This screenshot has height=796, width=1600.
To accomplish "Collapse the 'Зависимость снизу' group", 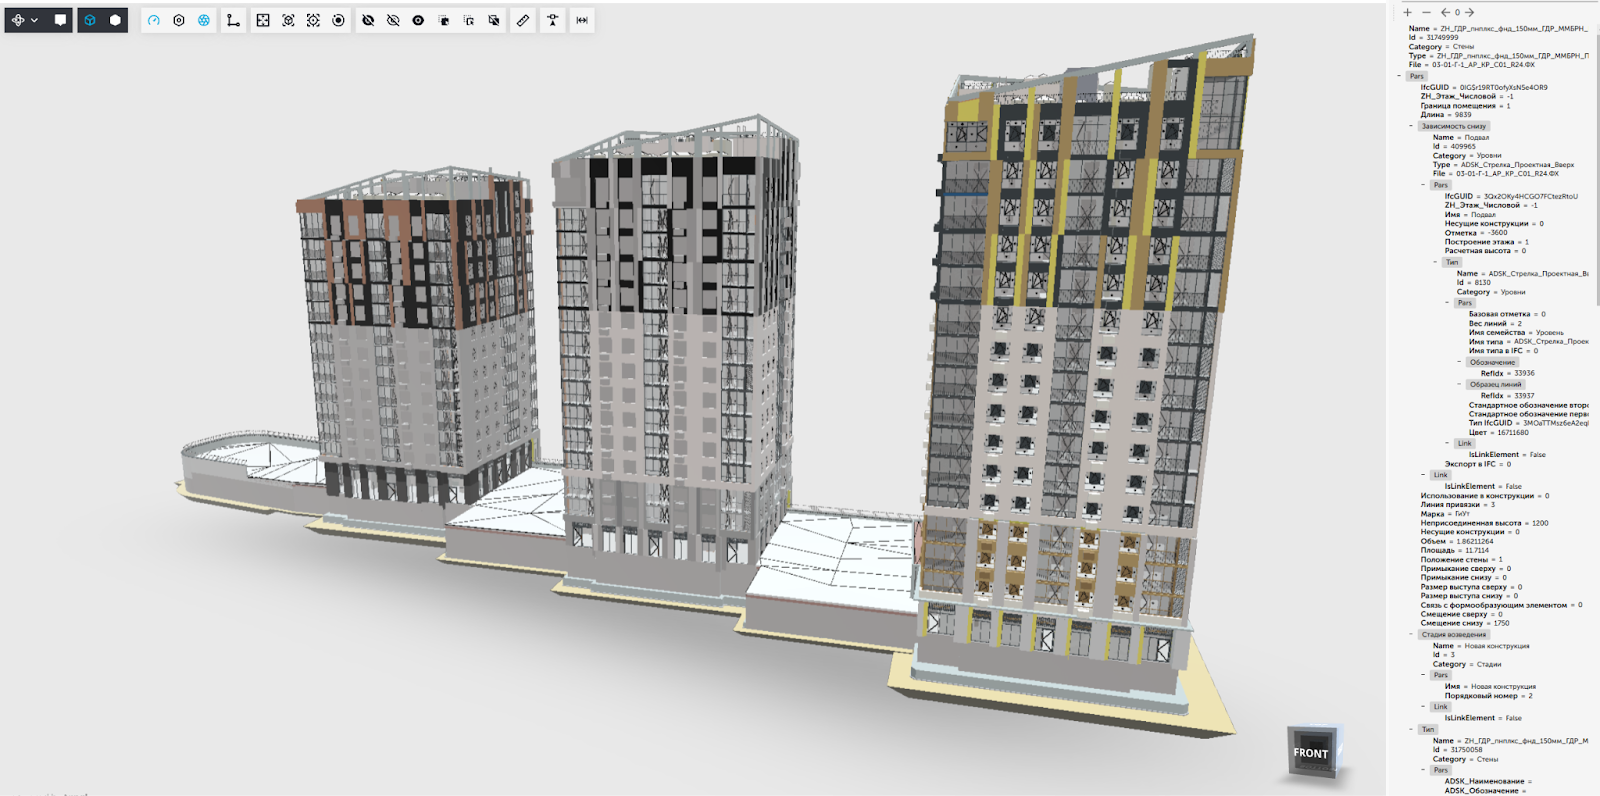I will 1412,126.
